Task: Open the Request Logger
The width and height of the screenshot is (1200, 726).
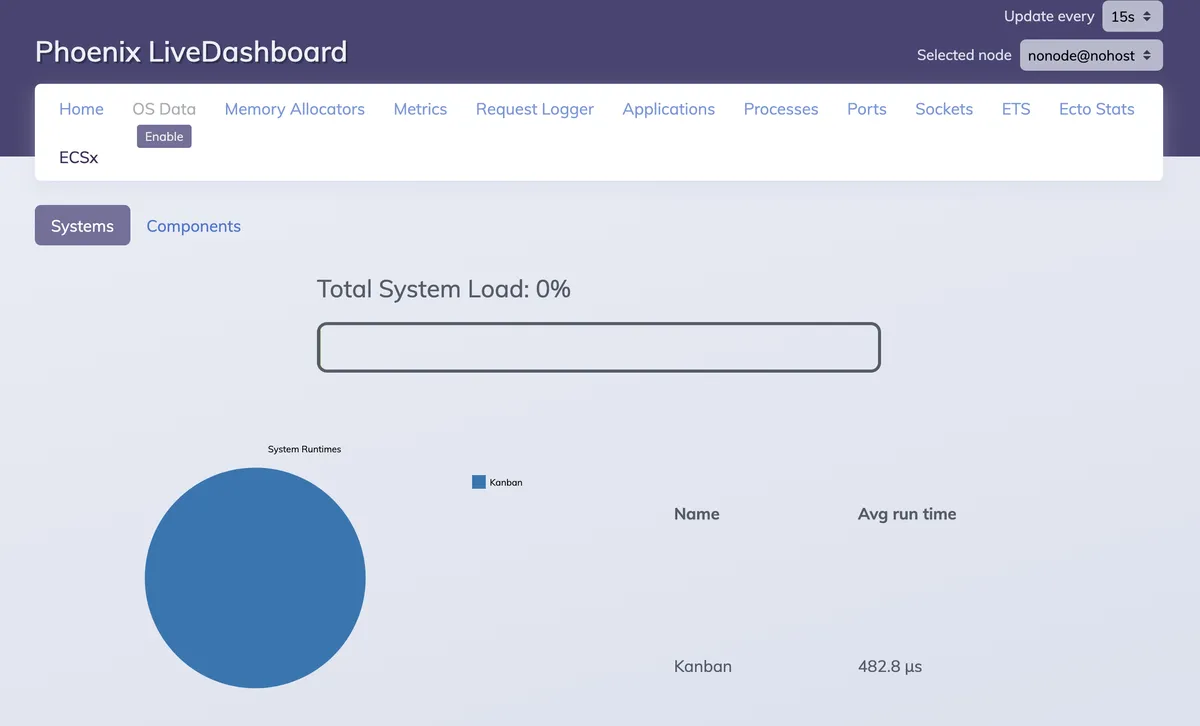Action: click(534, 109)
